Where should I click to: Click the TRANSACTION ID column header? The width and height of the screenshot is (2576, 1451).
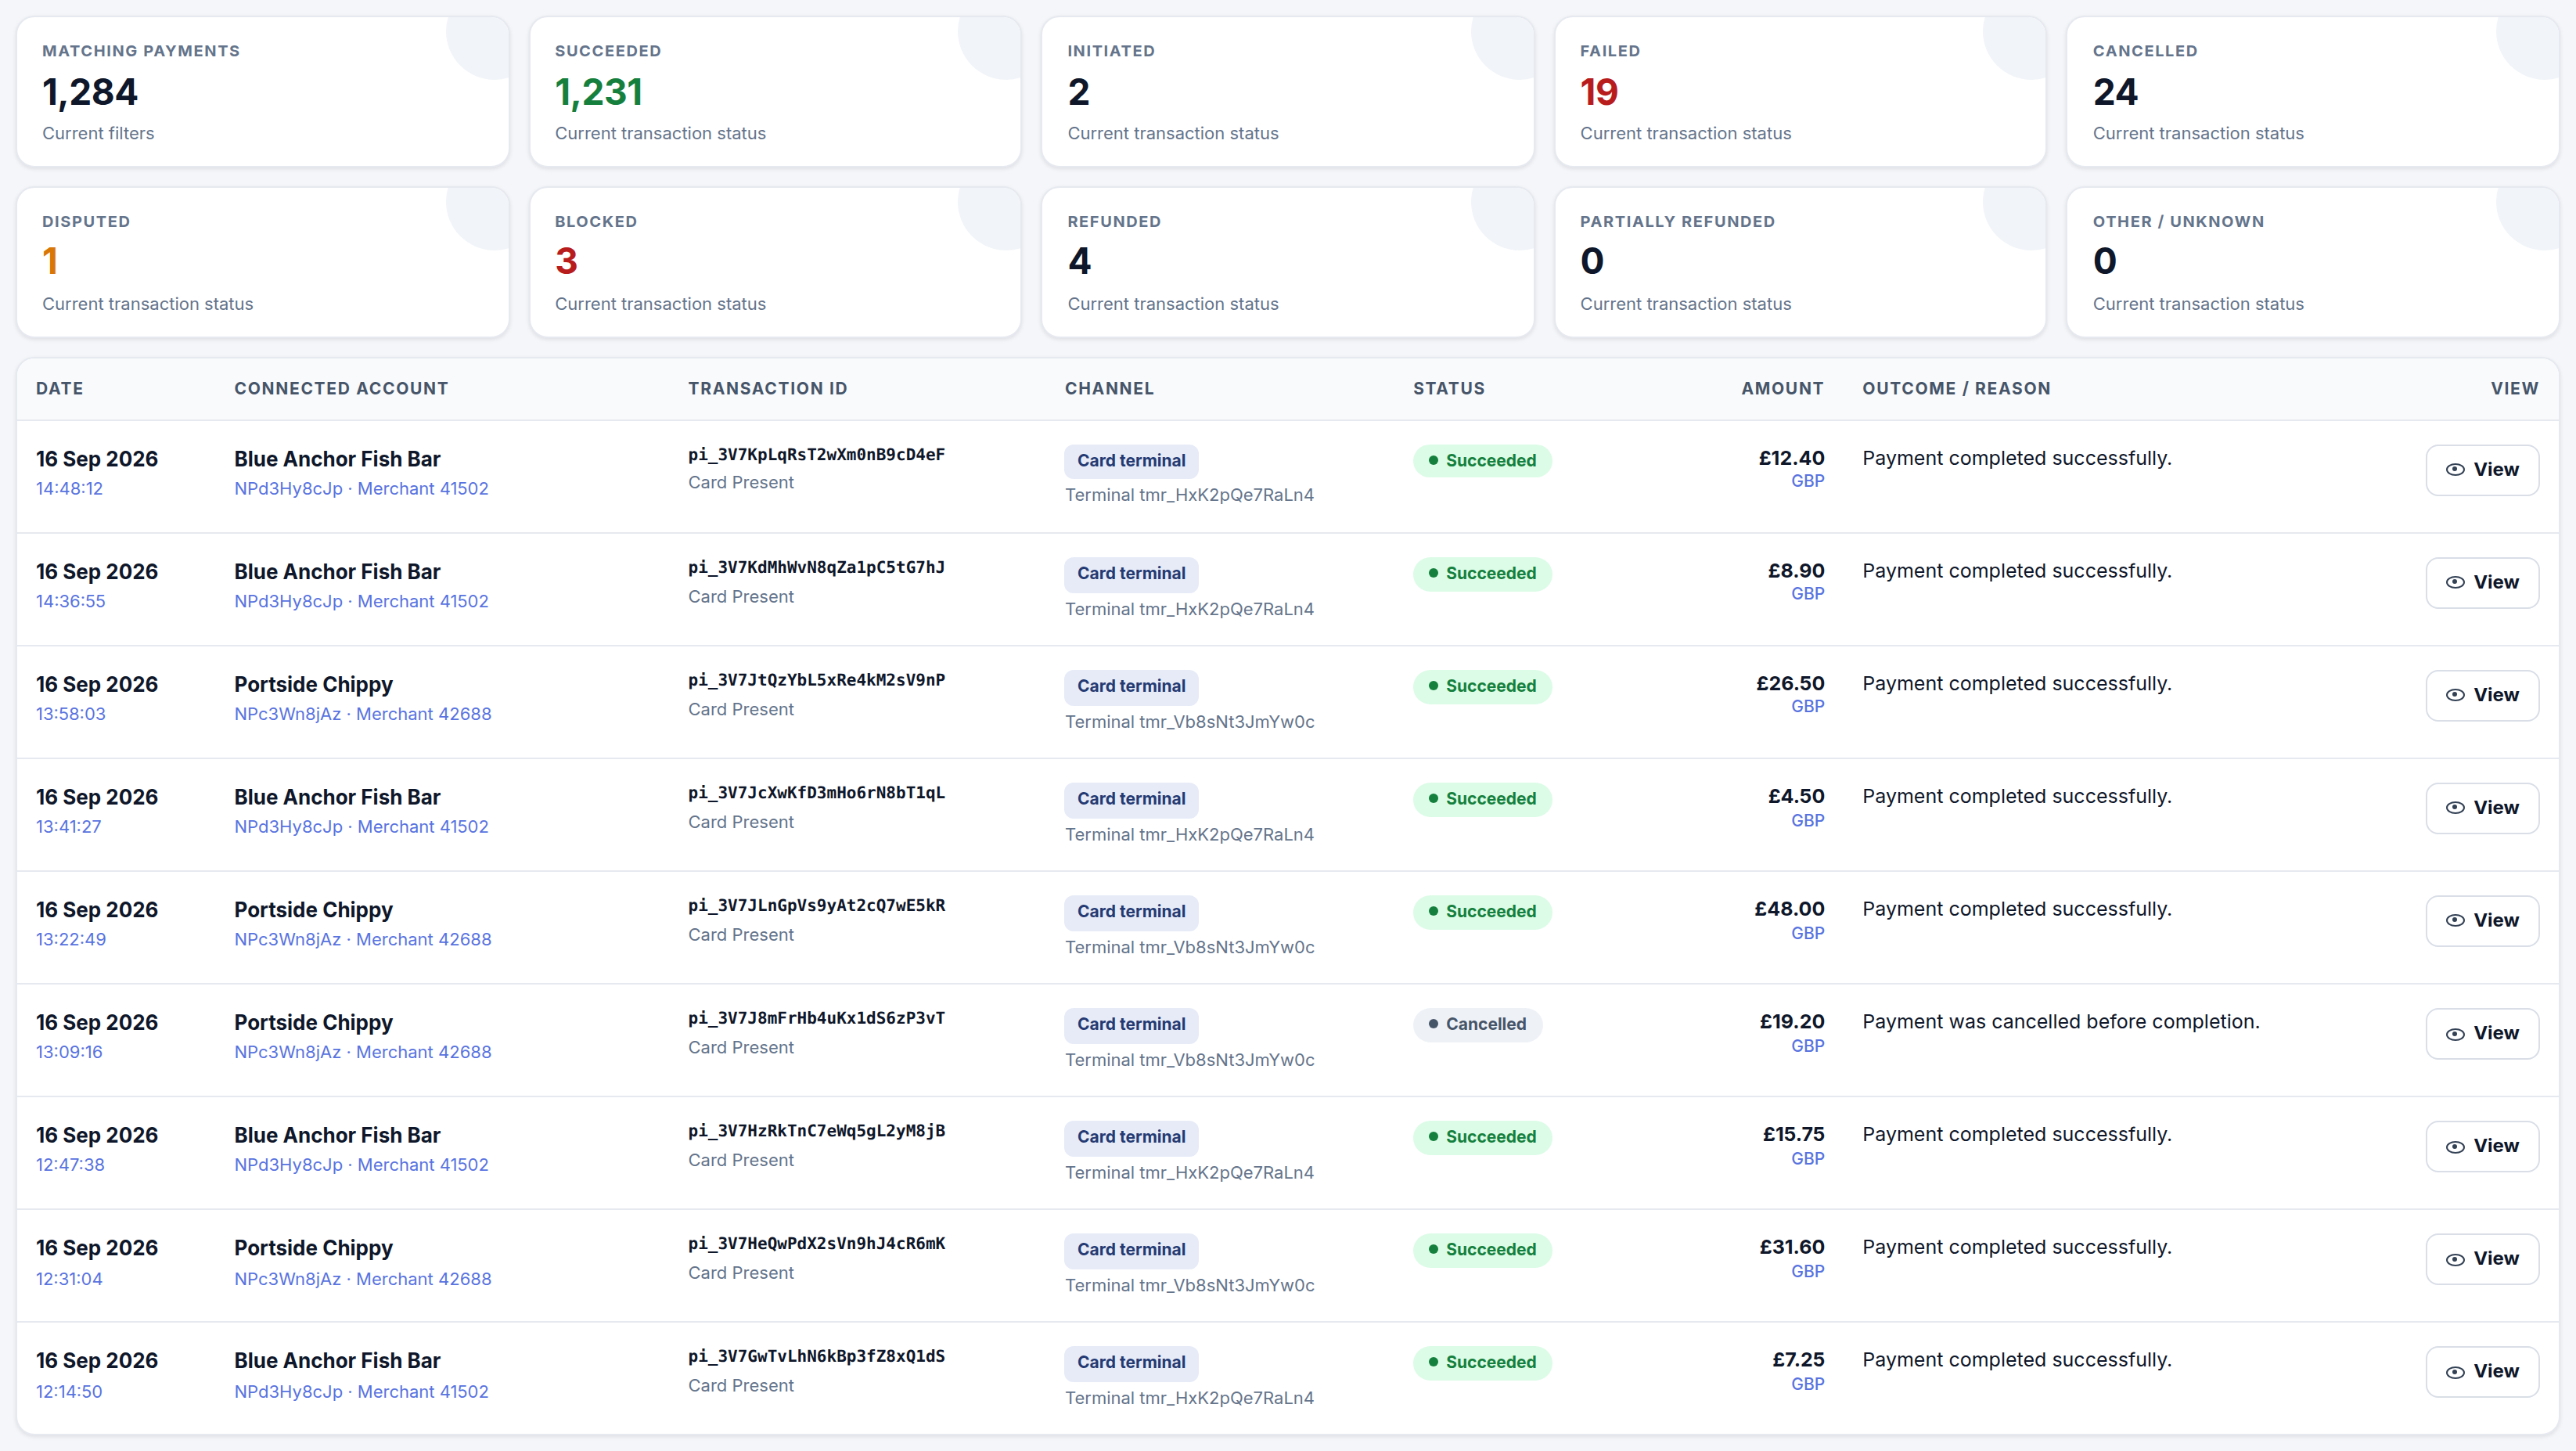pos(767,389)
